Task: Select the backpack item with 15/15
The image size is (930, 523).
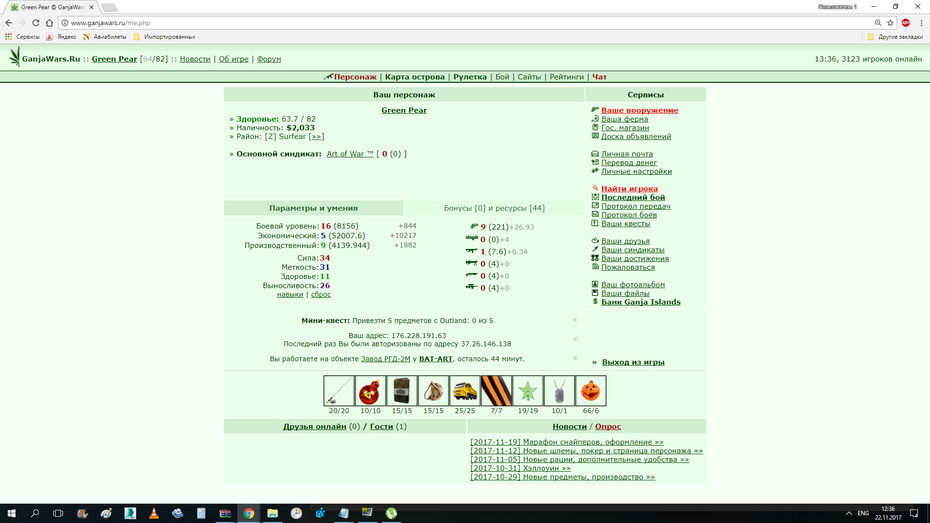Action: pyautogui.click(x=433, y=391)
